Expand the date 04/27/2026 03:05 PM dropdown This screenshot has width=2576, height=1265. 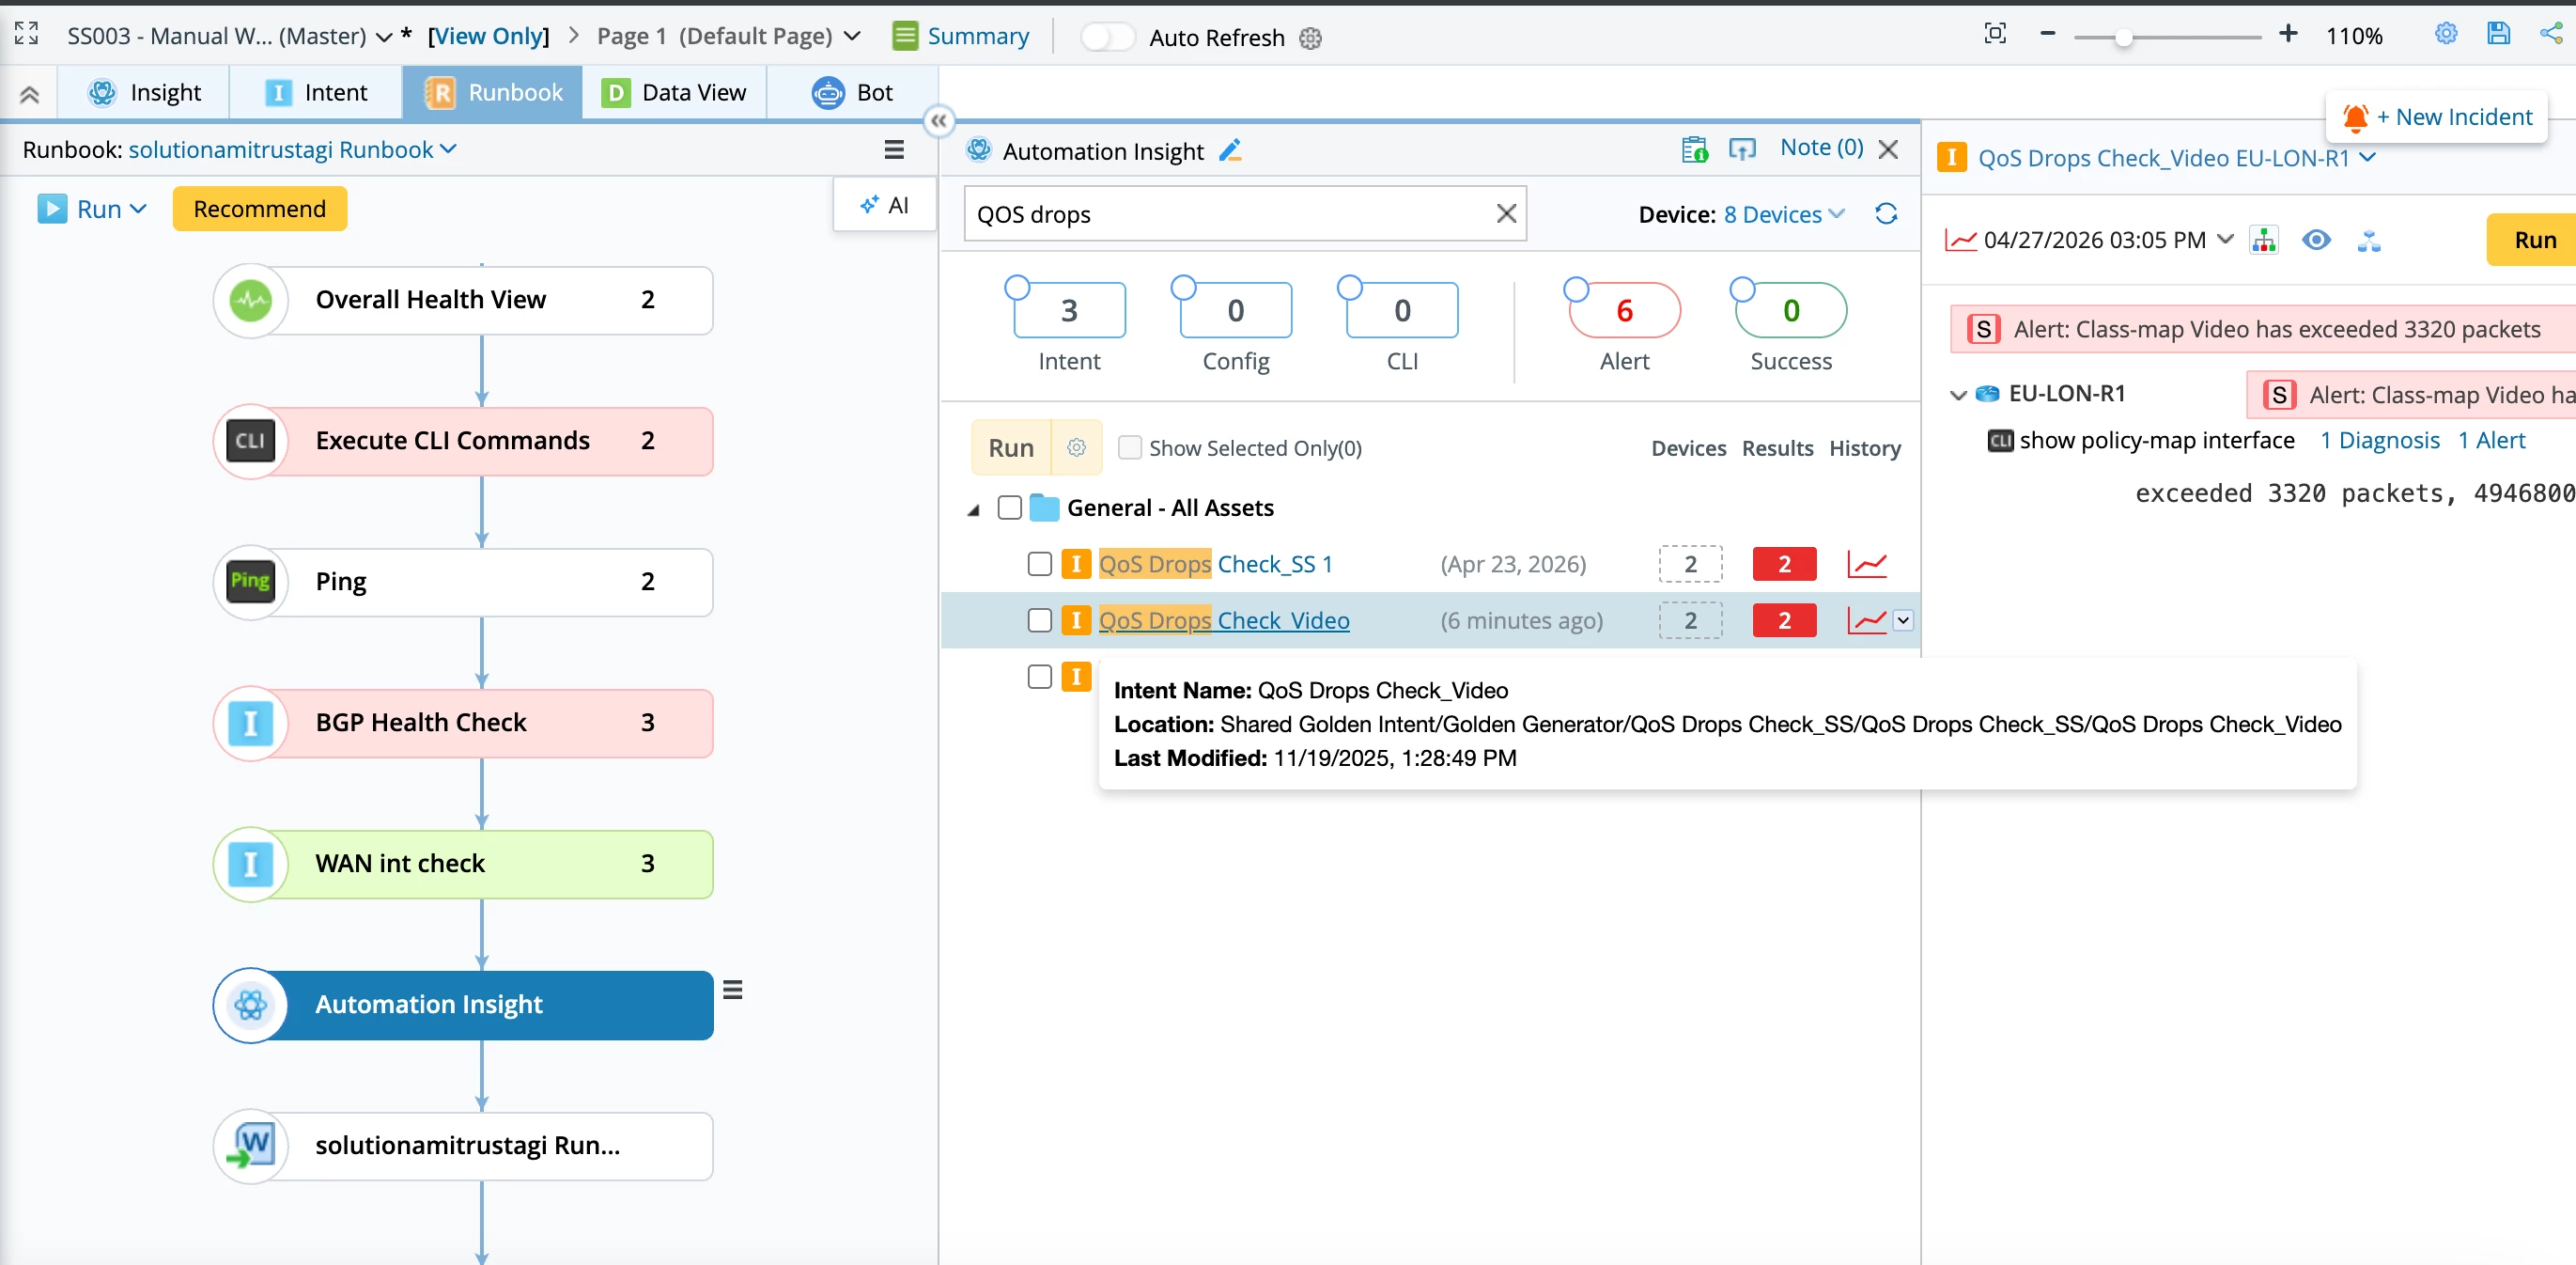(x=2225, y=240)
